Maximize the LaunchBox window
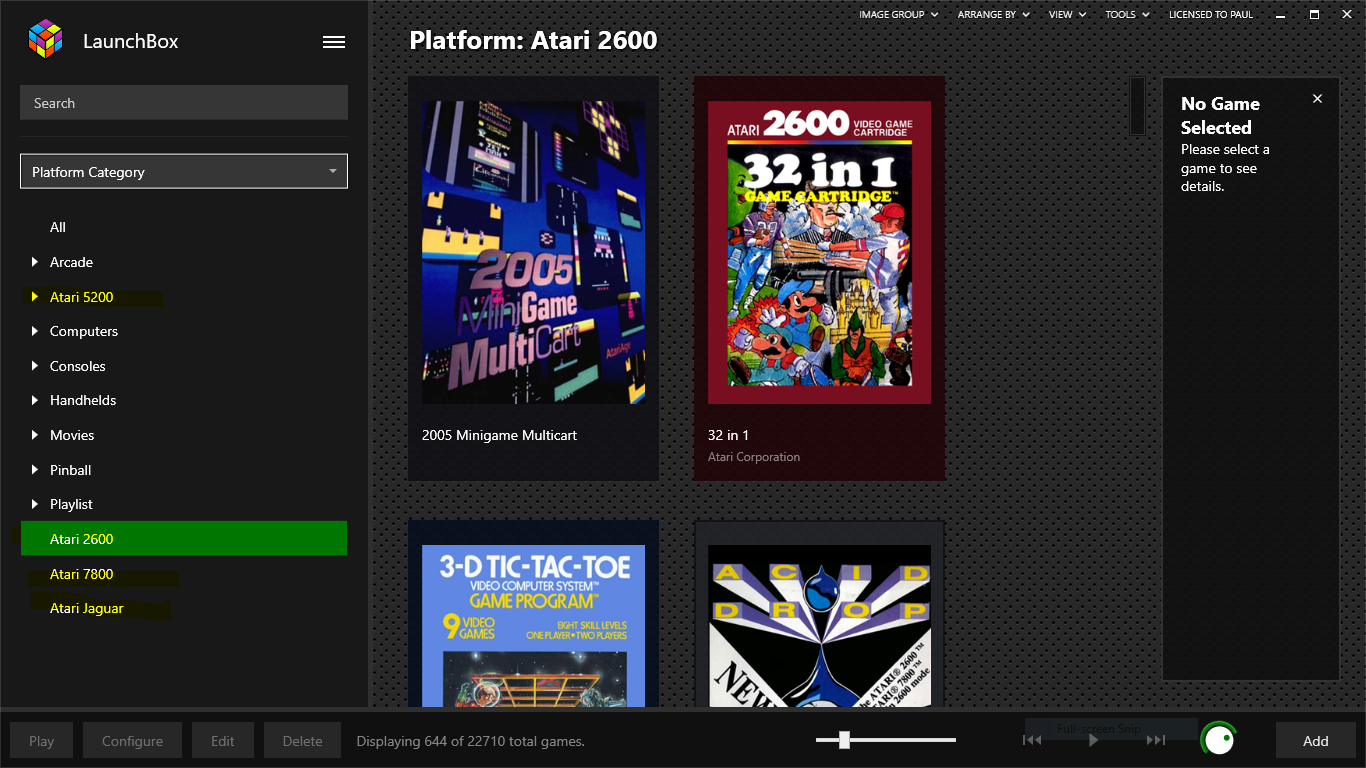 click(x=1314, y=14)
